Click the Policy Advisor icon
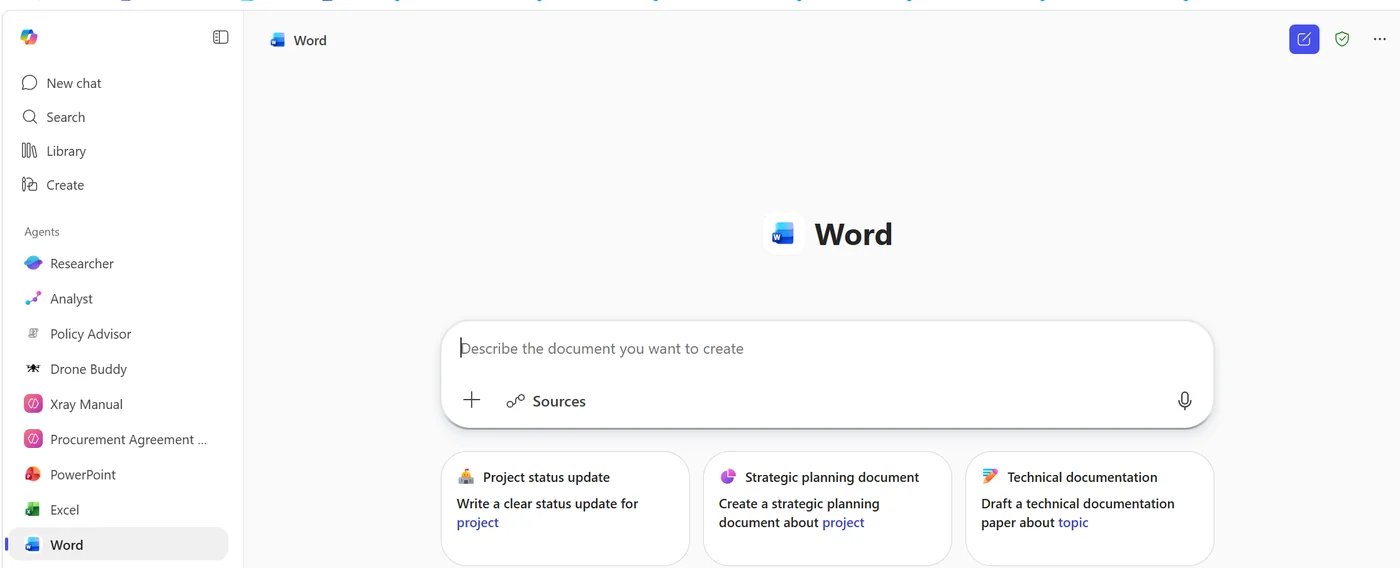The height and width of the screenshot is (568, 1400). (33, 333)
